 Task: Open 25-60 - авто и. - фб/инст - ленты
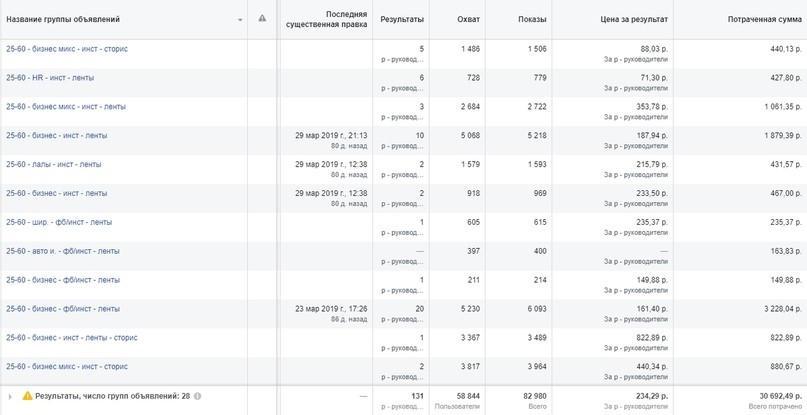click(63, 251)
